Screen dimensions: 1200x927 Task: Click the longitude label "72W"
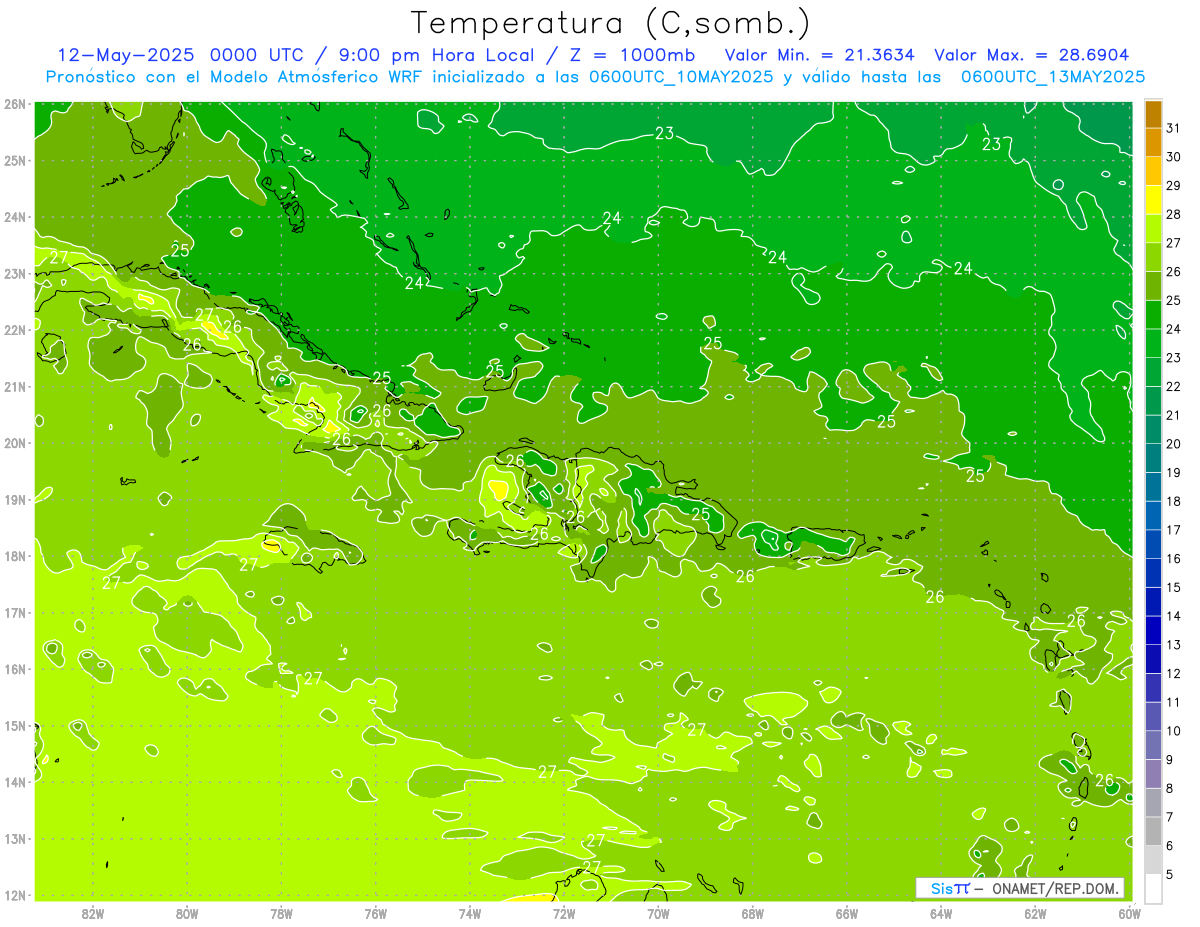pos(564,913)
